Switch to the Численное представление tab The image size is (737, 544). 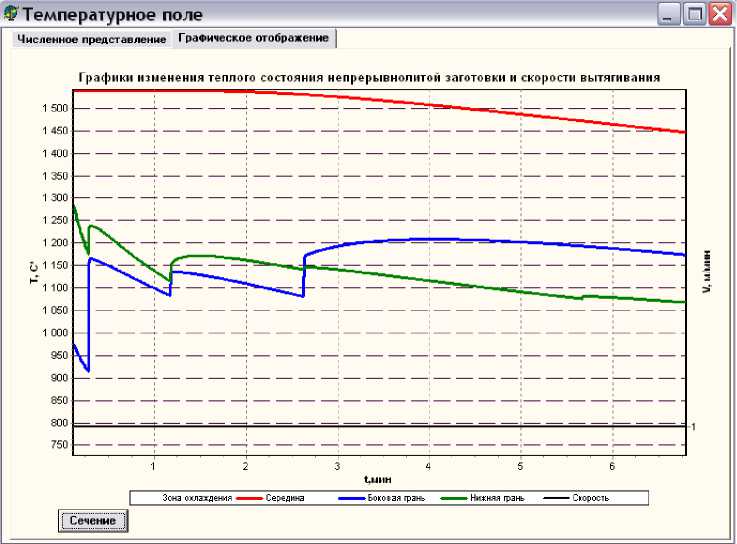pyautogui.click(x=92, y=39)
